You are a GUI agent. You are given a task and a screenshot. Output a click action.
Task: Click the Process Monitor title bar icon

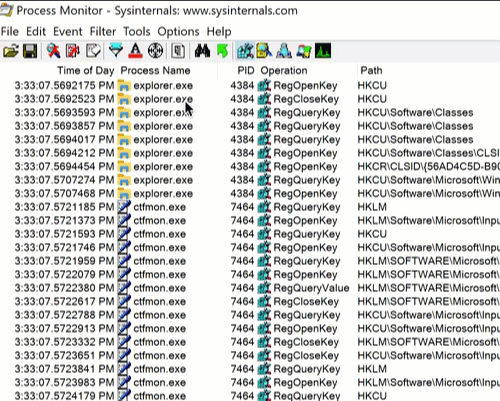point(6,9)
